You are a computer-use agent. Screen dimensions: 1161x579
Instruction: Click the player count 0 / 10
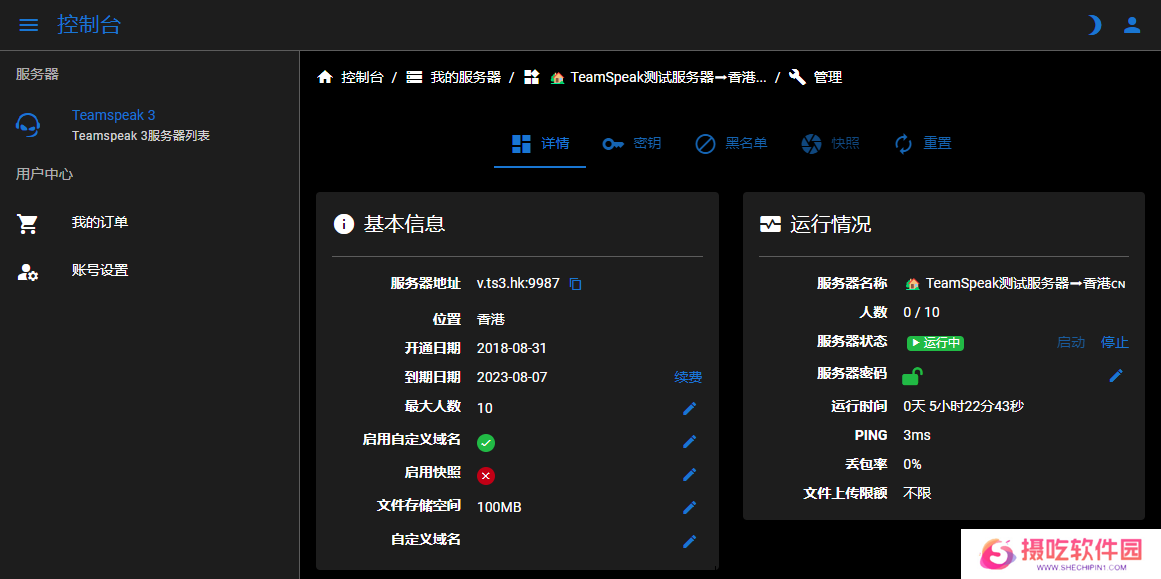(921, 312)
